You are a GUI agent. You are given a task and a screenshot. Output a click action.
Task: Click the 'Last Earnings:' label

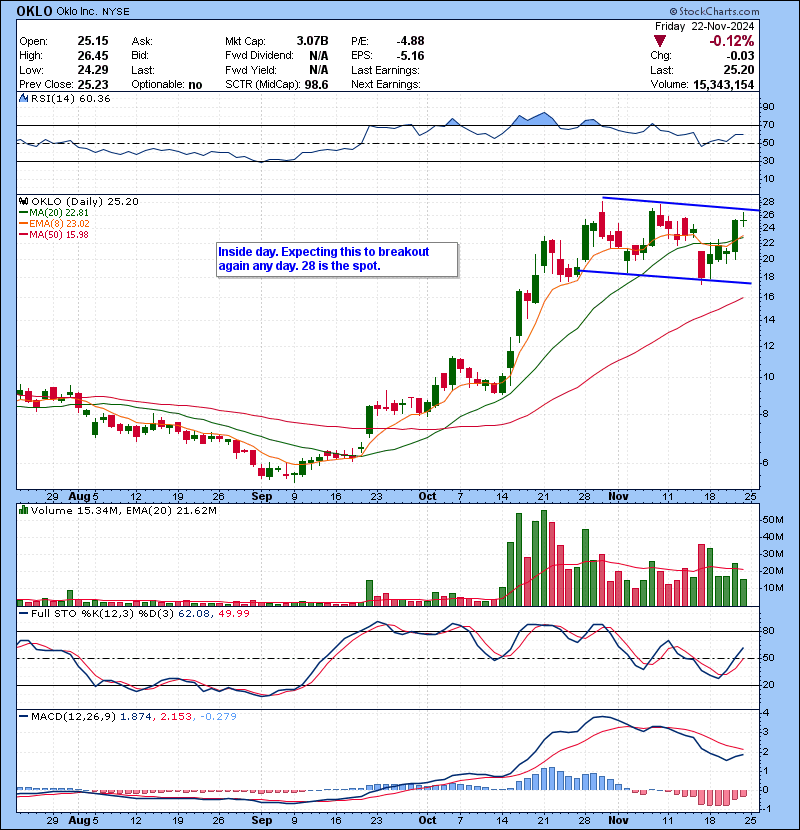tap(385, 70)
